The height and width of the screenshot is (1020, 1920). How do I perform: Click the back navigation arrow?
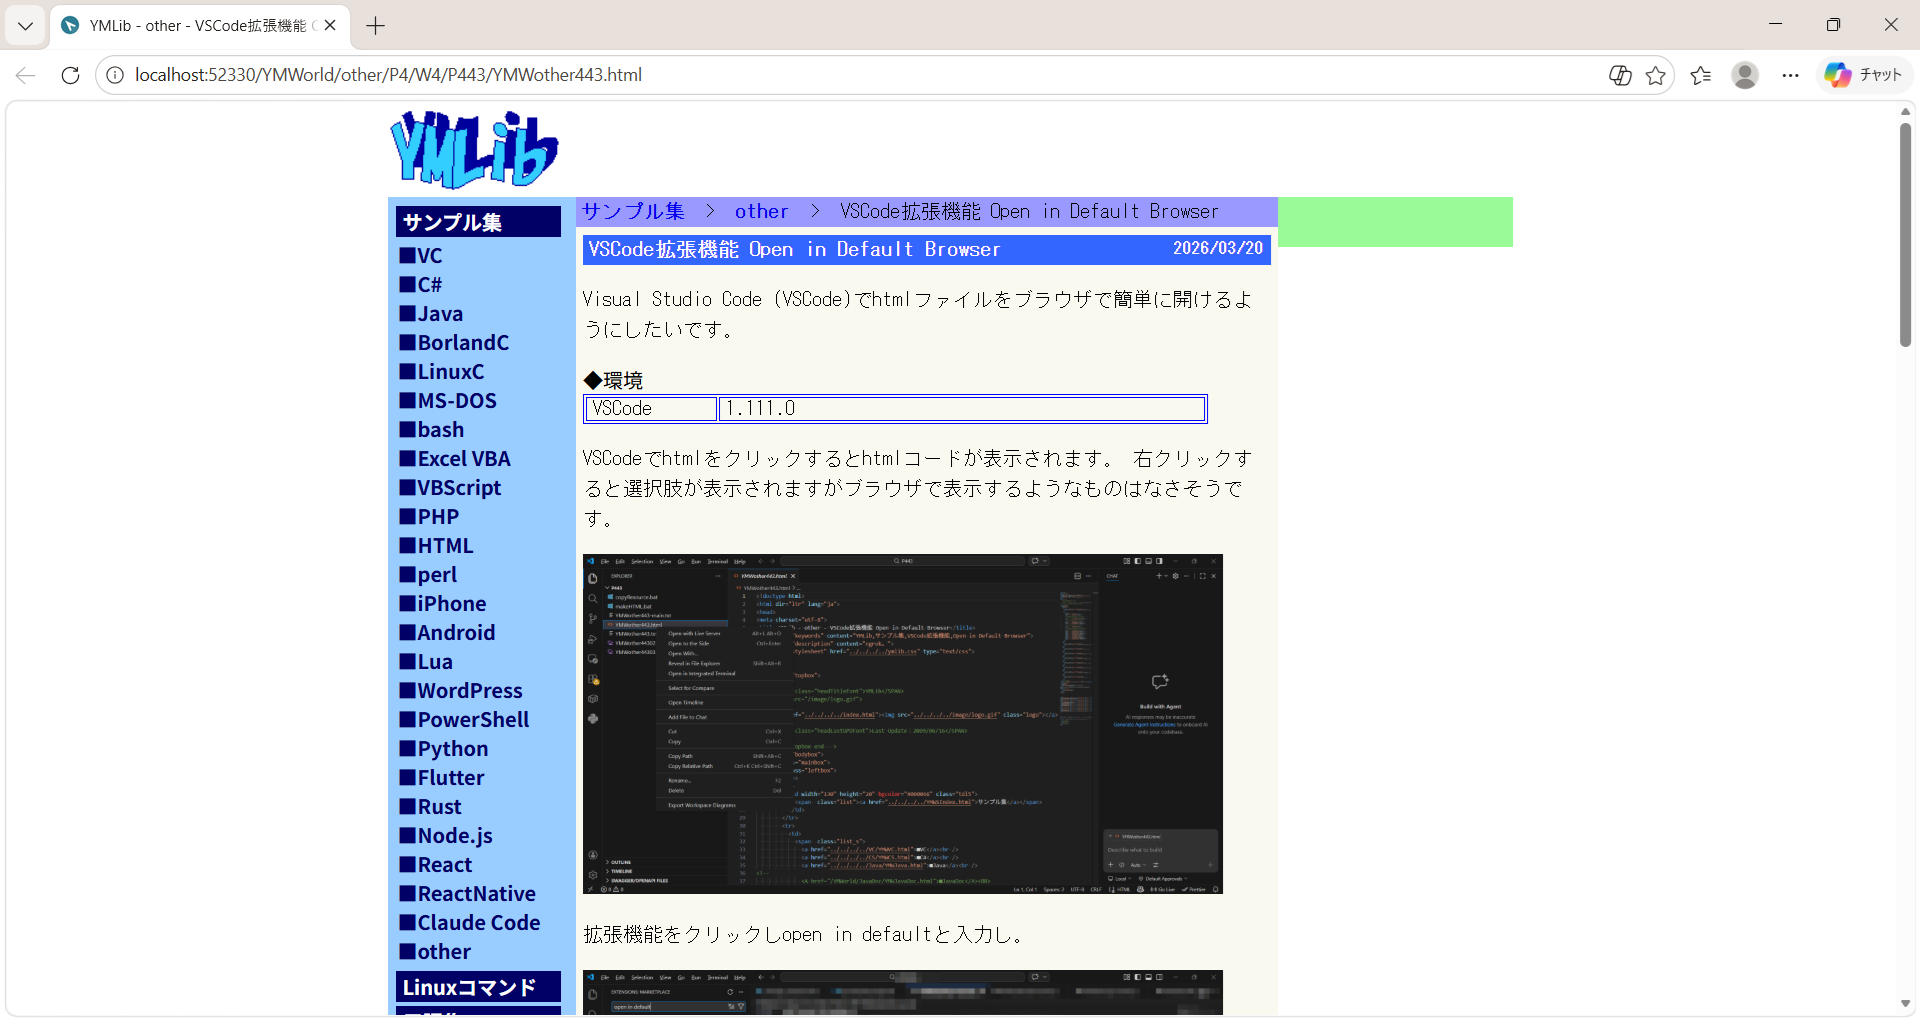pyautogui.click(x=26, y=75)
